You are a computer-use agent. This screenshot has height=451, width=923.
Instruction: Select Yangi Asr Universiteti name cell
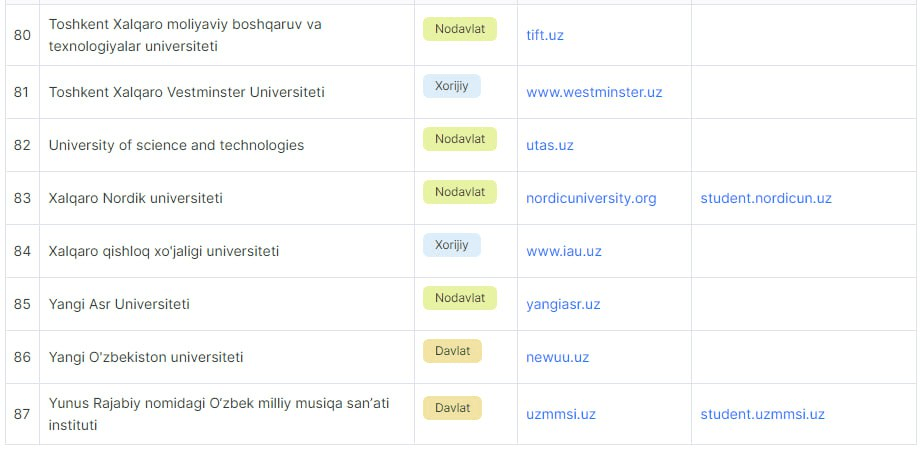pos(227,304)
